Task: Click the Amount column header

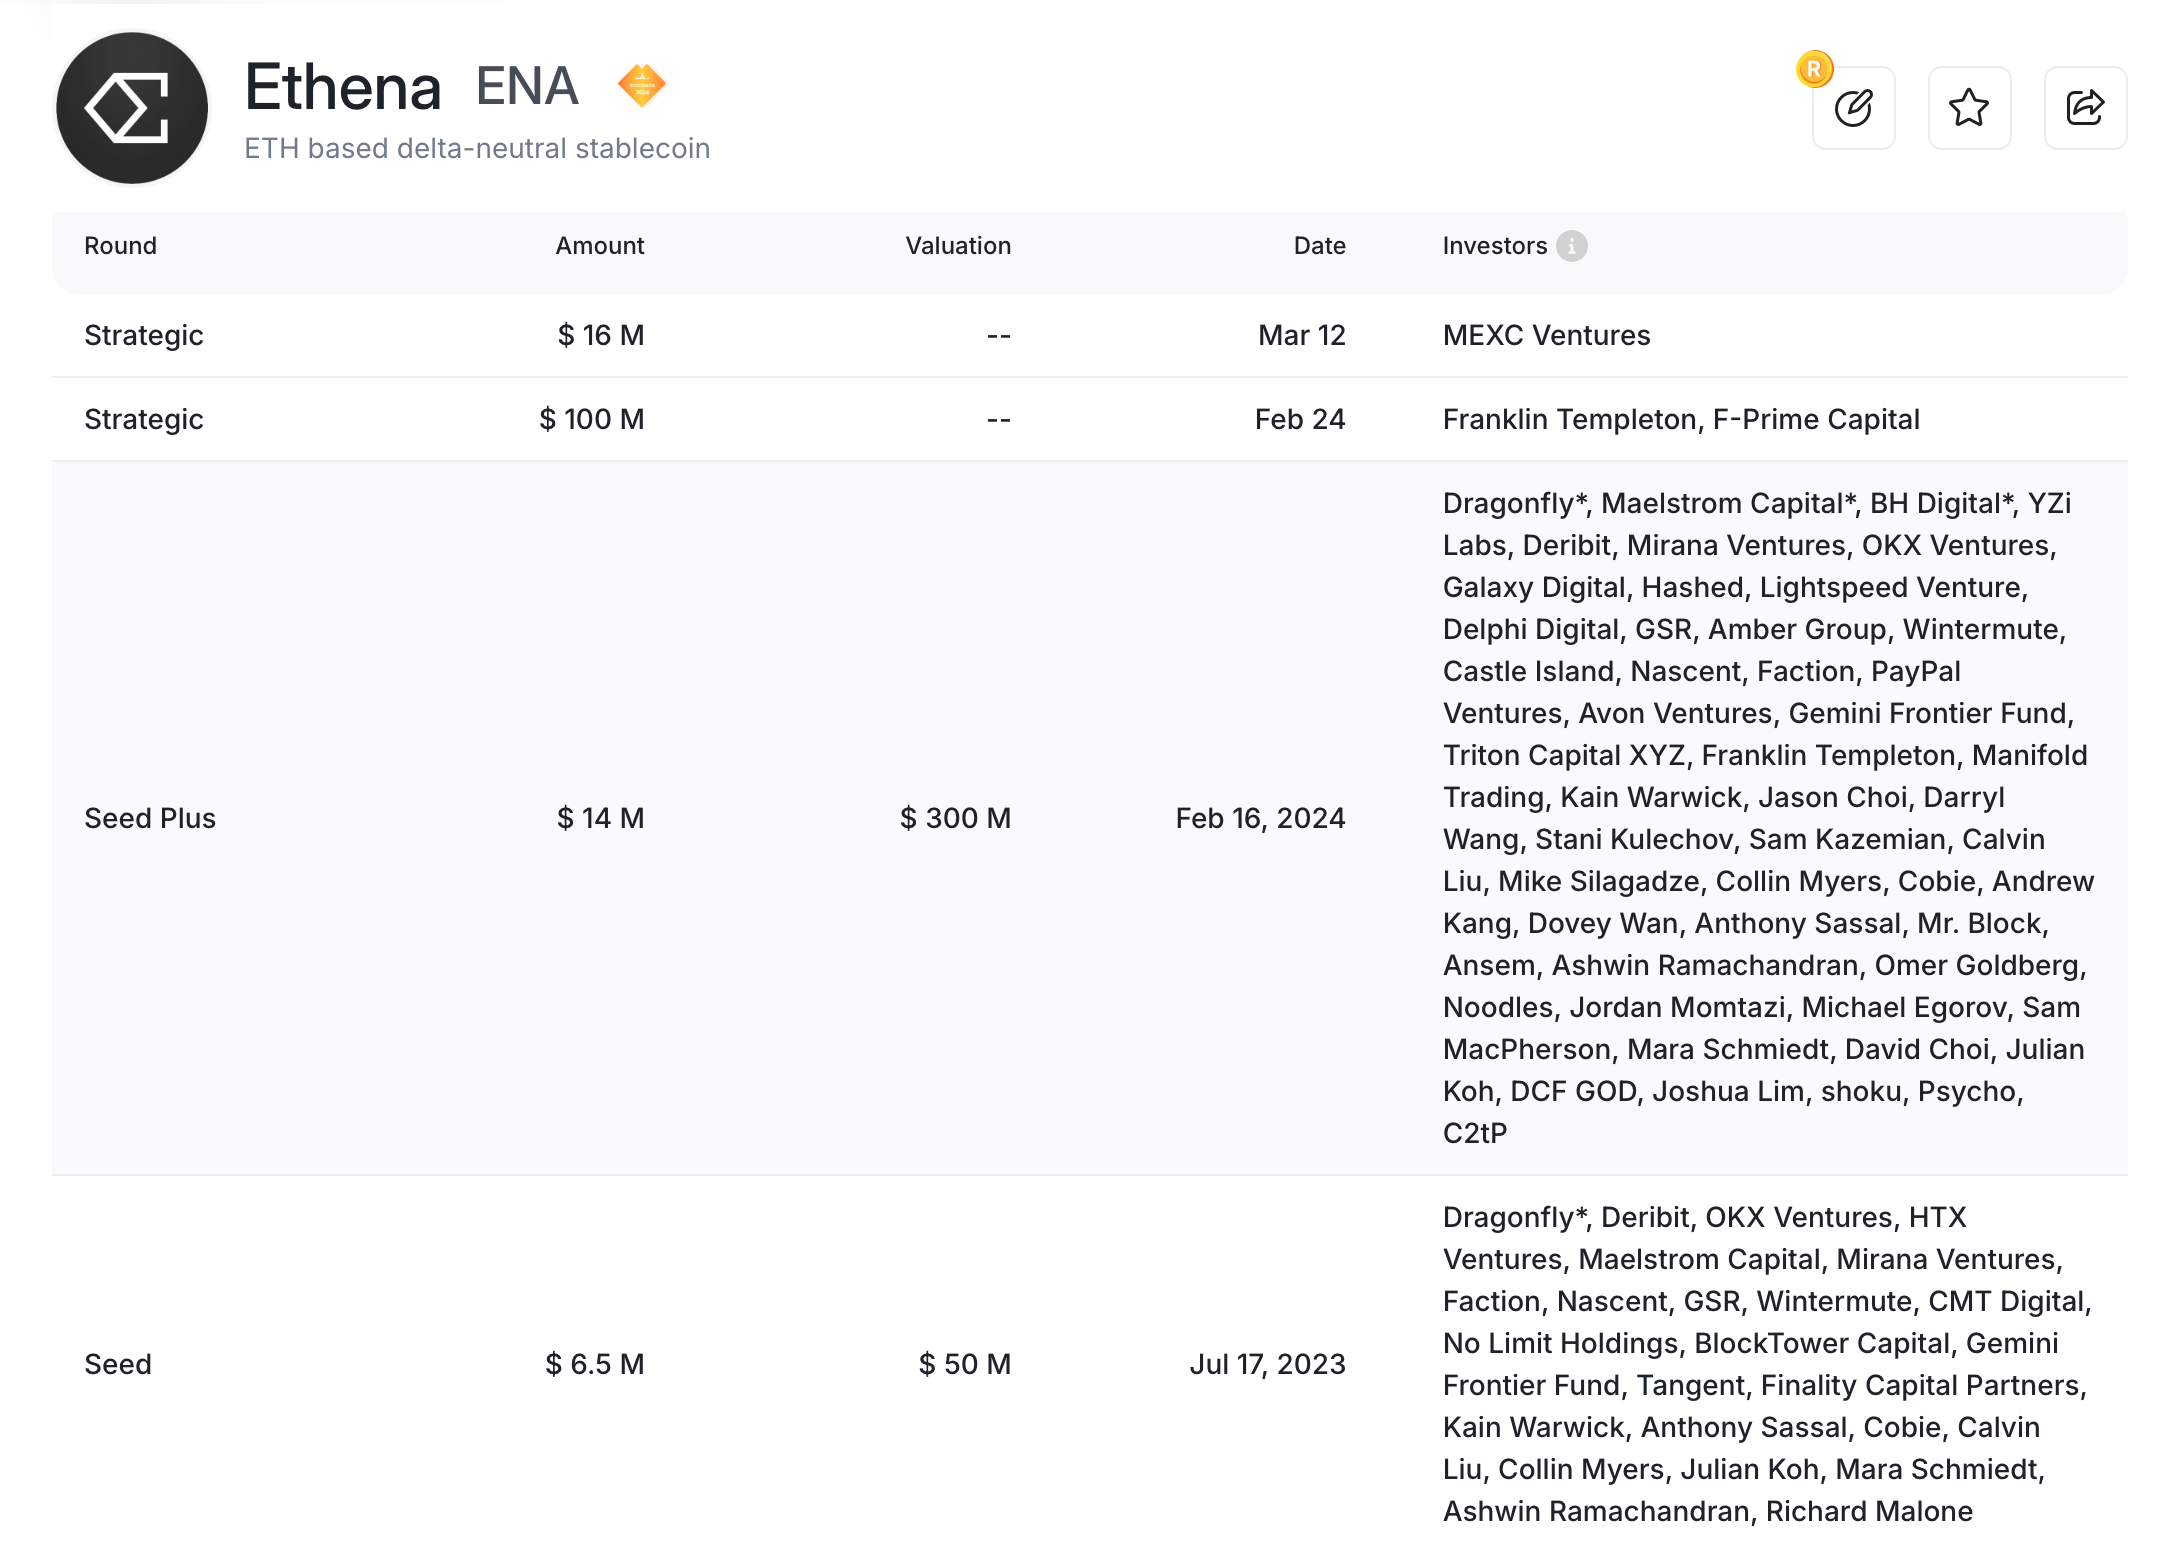Action: coord(599,246)
